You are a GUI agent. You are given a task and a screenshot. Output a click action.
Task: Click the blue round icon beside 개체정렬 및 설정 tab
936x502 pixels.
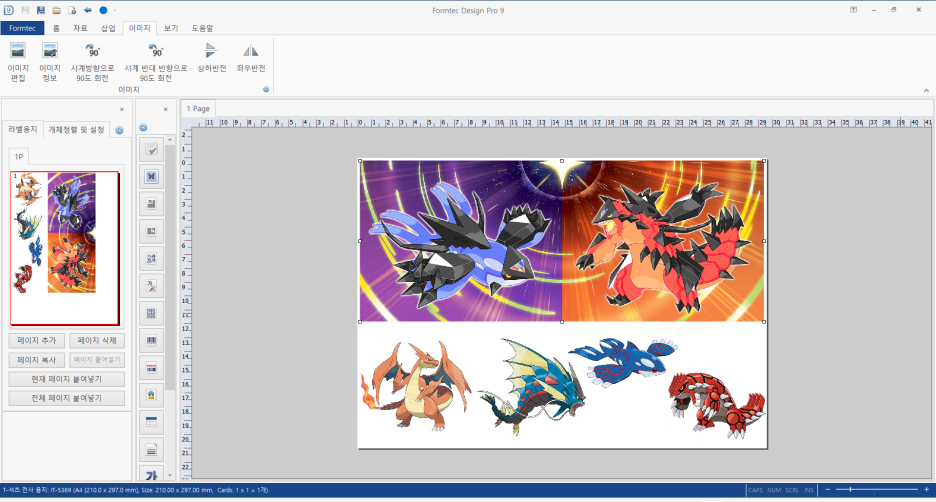119,130
